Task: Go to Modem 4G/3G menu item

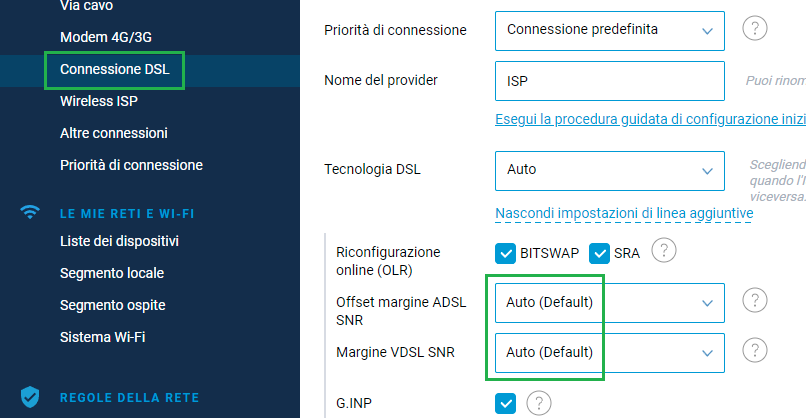Action: point(103,37)
